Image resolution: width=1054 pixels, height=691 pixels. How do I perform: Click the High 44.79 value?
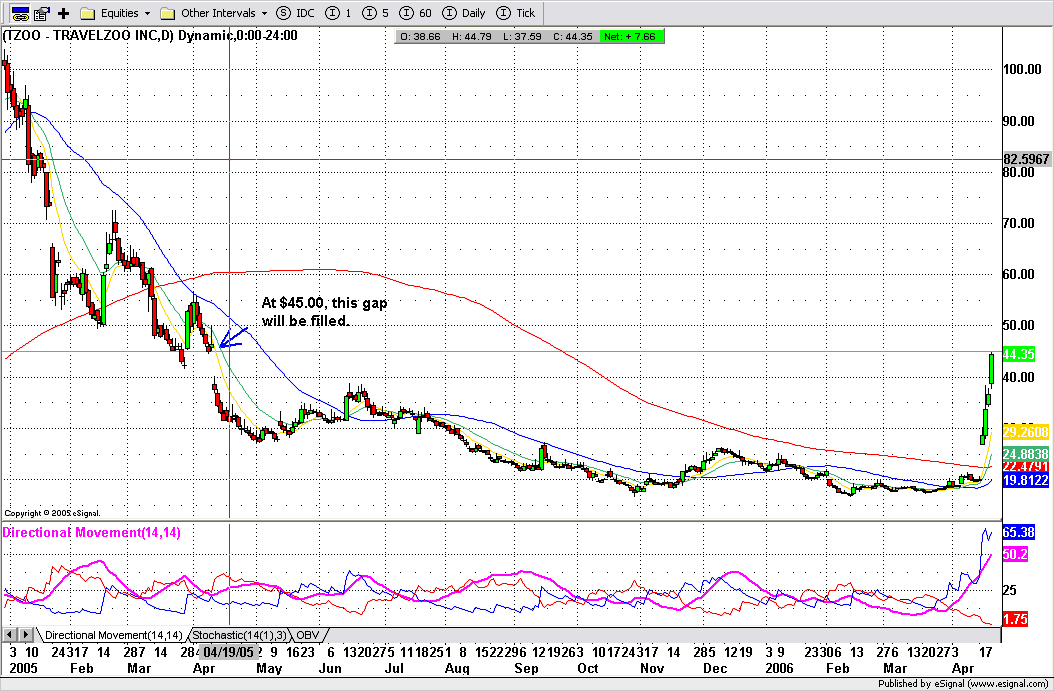tap(471, 36)
